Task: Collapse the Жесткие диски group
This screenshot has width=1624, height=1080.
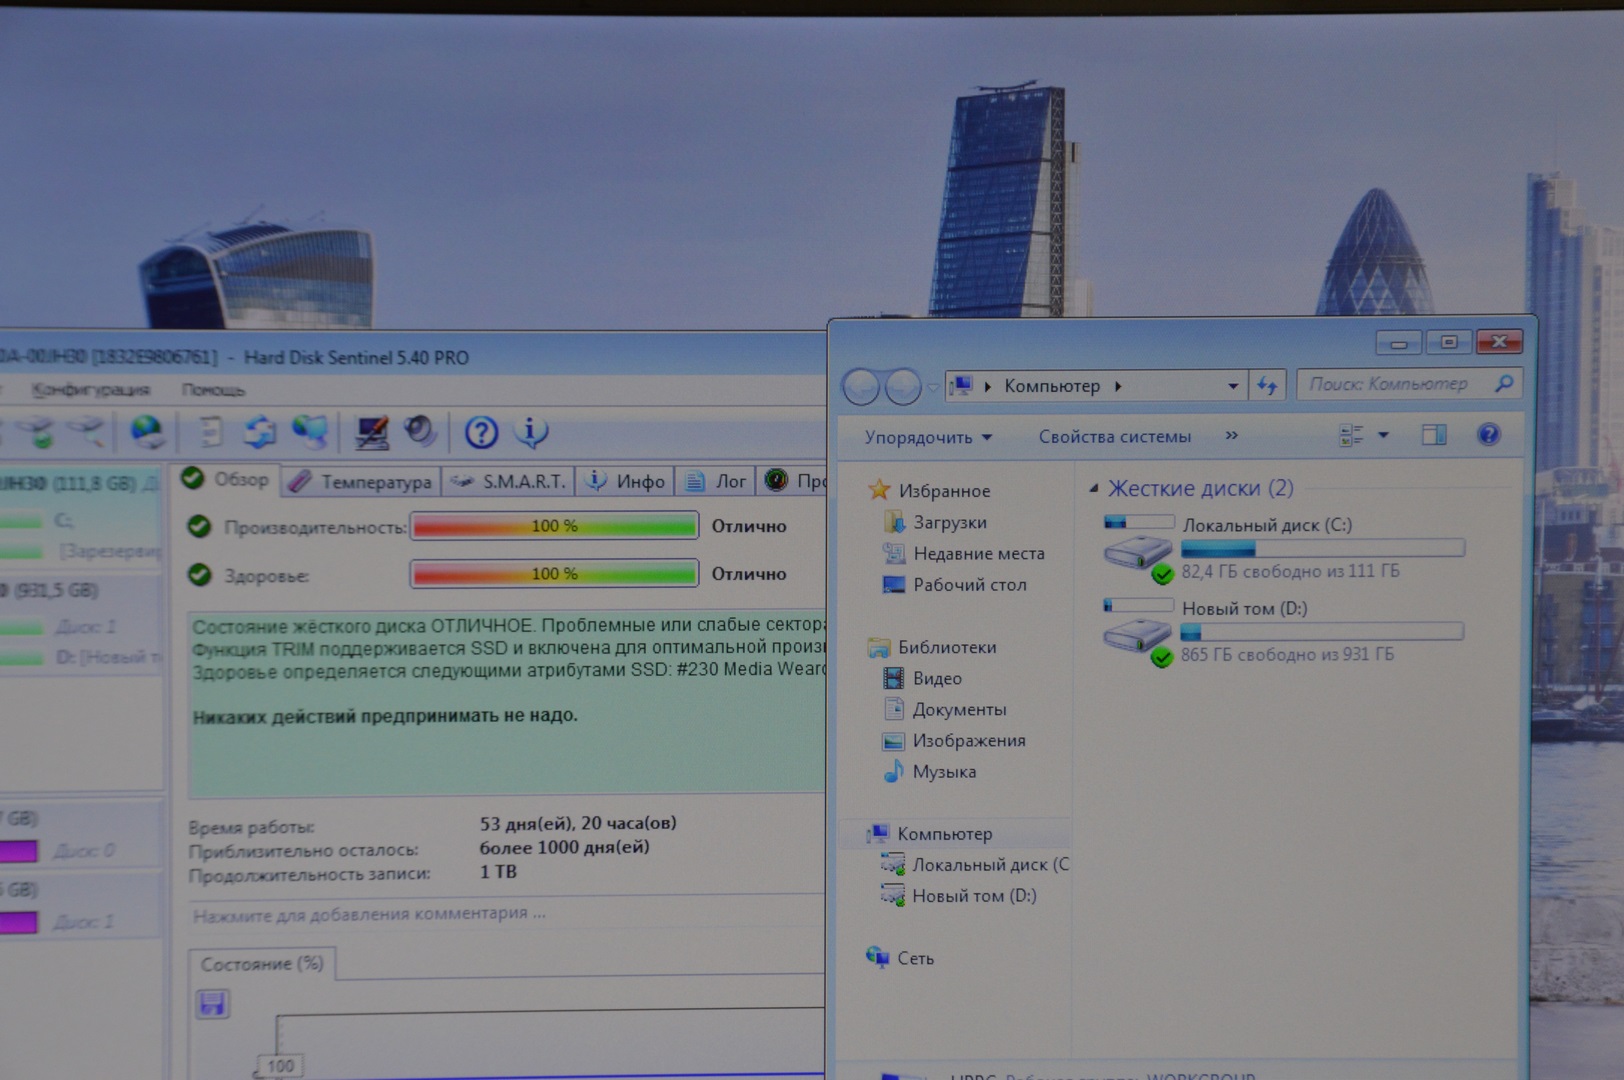Action: click(x=1094, y=488)
